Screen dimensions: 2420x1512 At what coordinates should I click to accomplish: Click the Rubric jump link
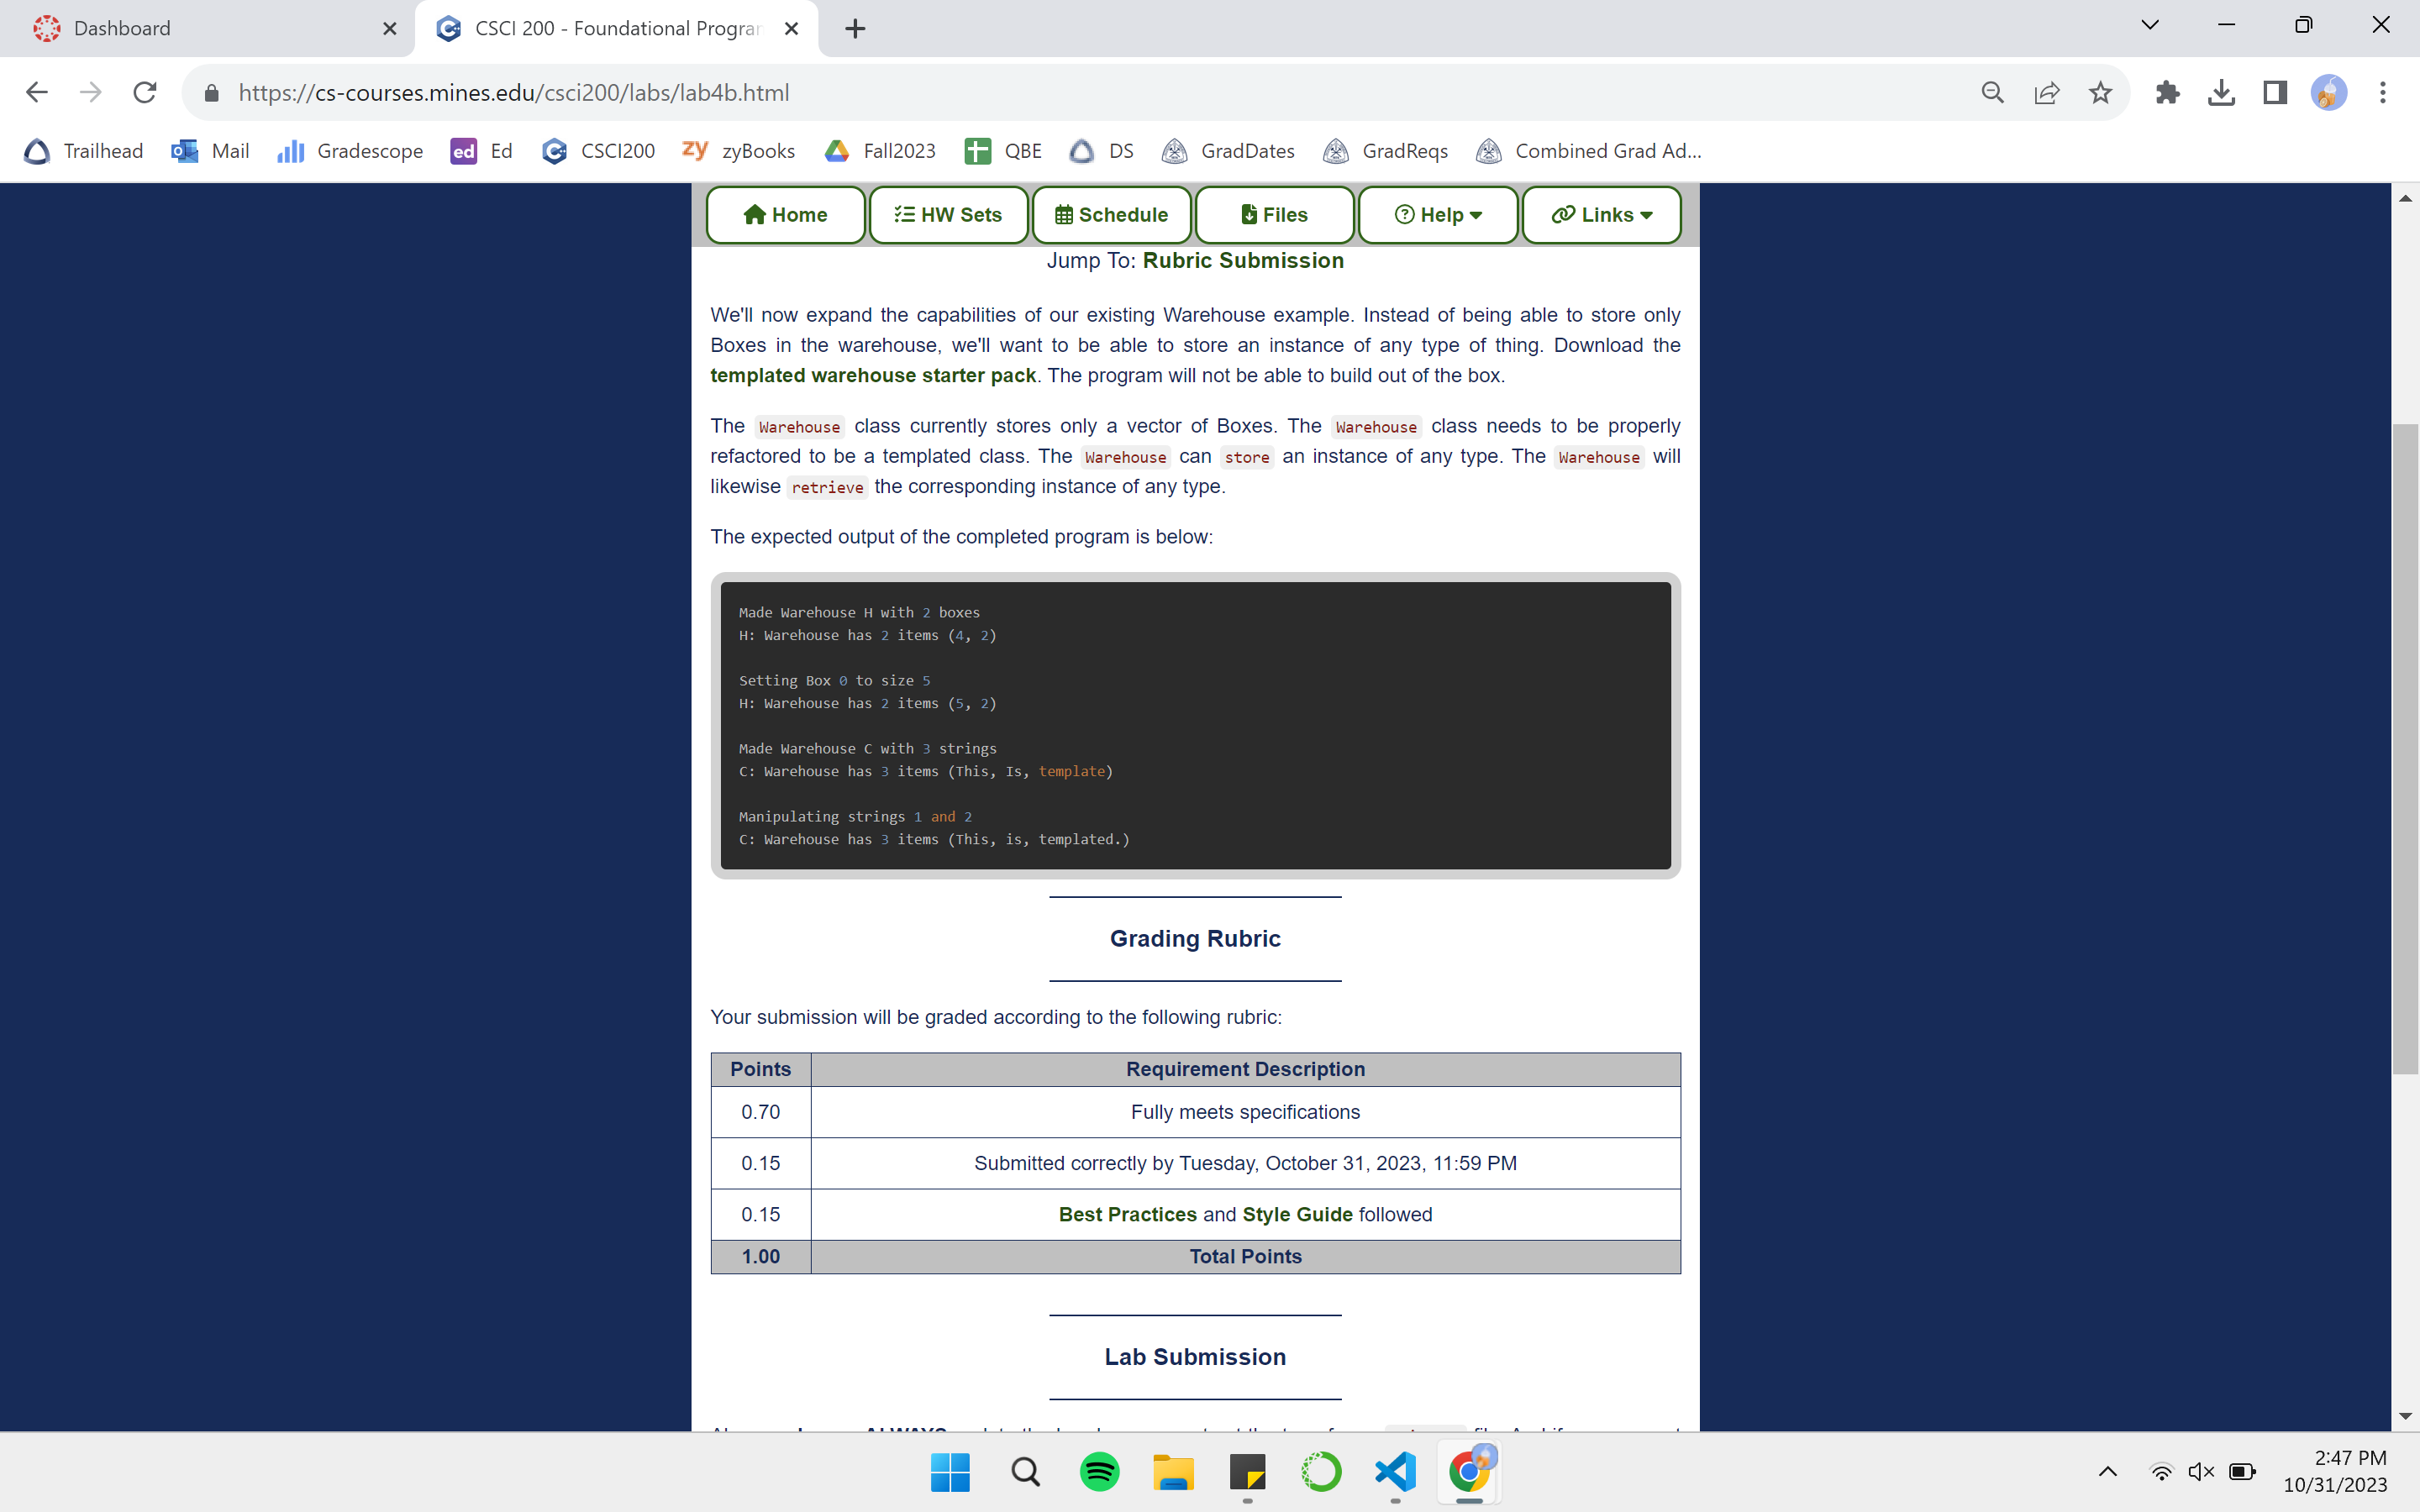pyautogui.click(x=1180, y=260)
